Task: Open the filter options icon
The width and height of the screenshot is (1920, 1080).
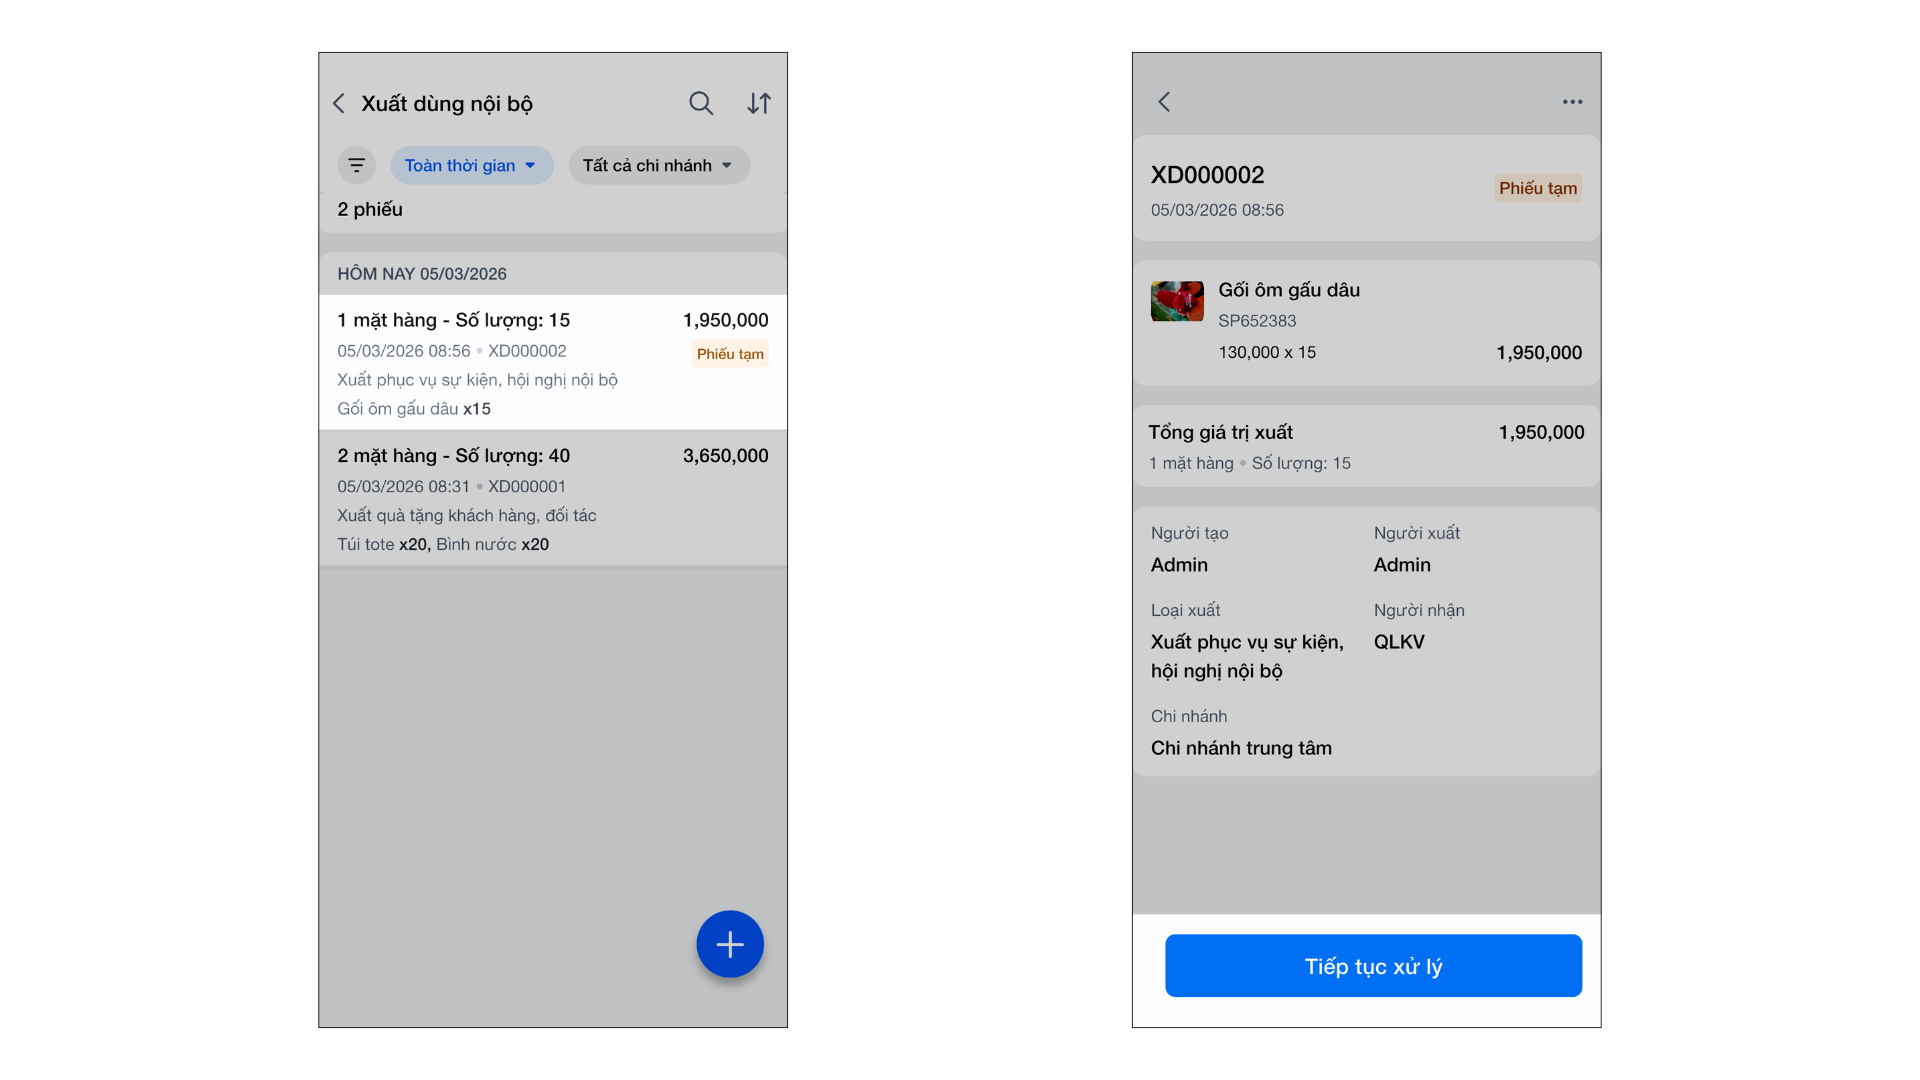Action: point(356,165)
